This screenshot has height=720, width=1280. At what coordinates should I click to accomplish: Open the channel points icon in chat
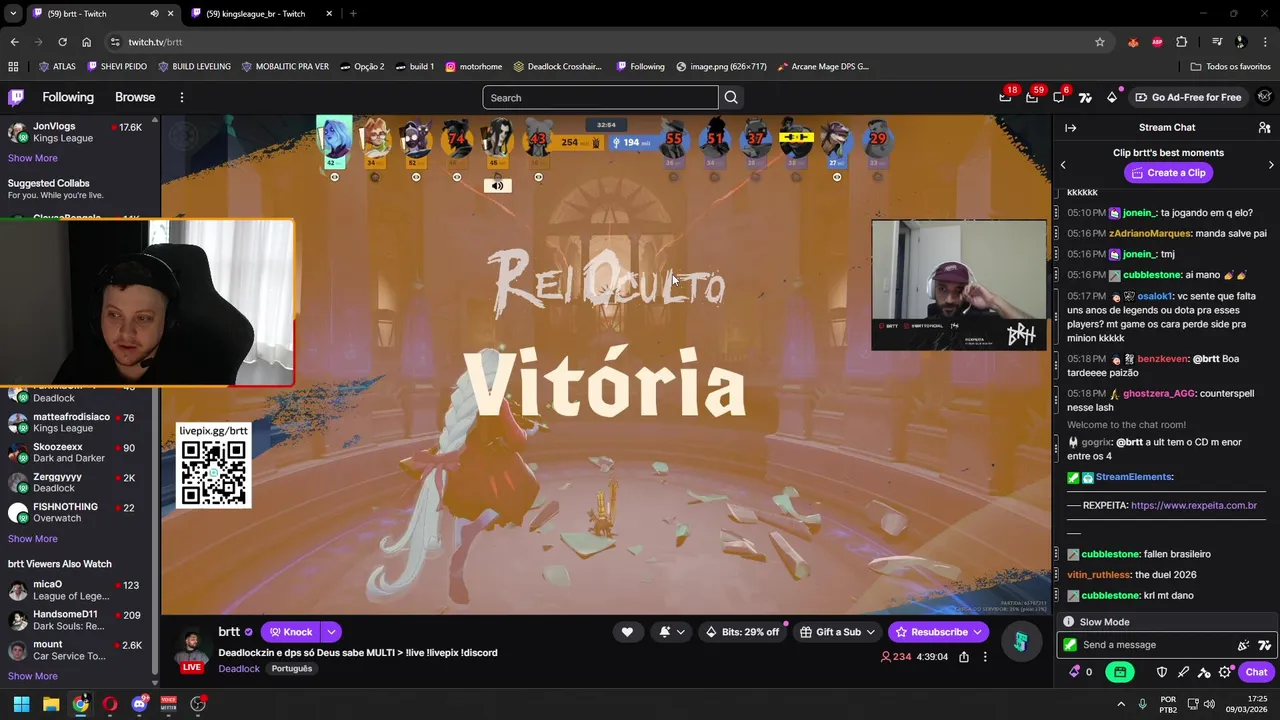pyautogui.click(x=1075, y=672)
